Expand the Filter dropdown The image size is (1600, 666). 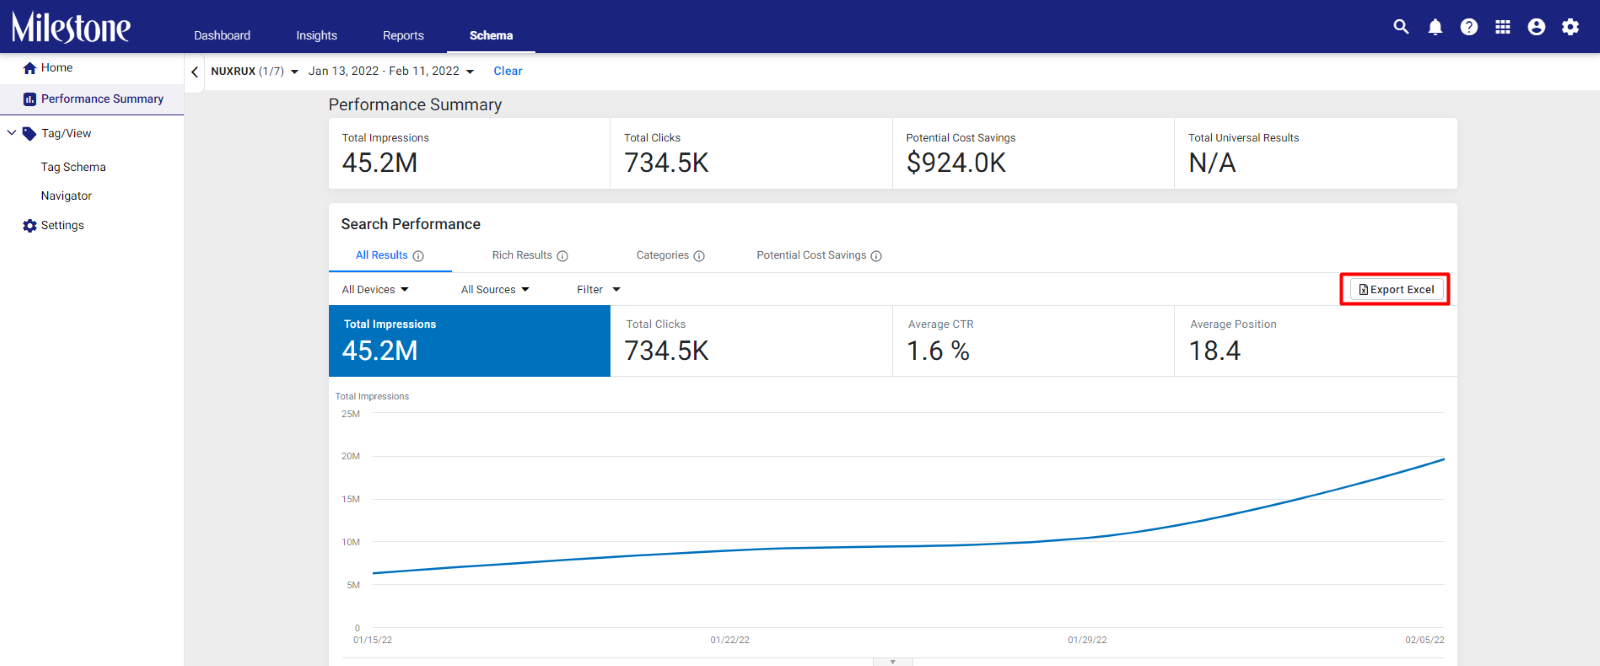tap(599, 290)
